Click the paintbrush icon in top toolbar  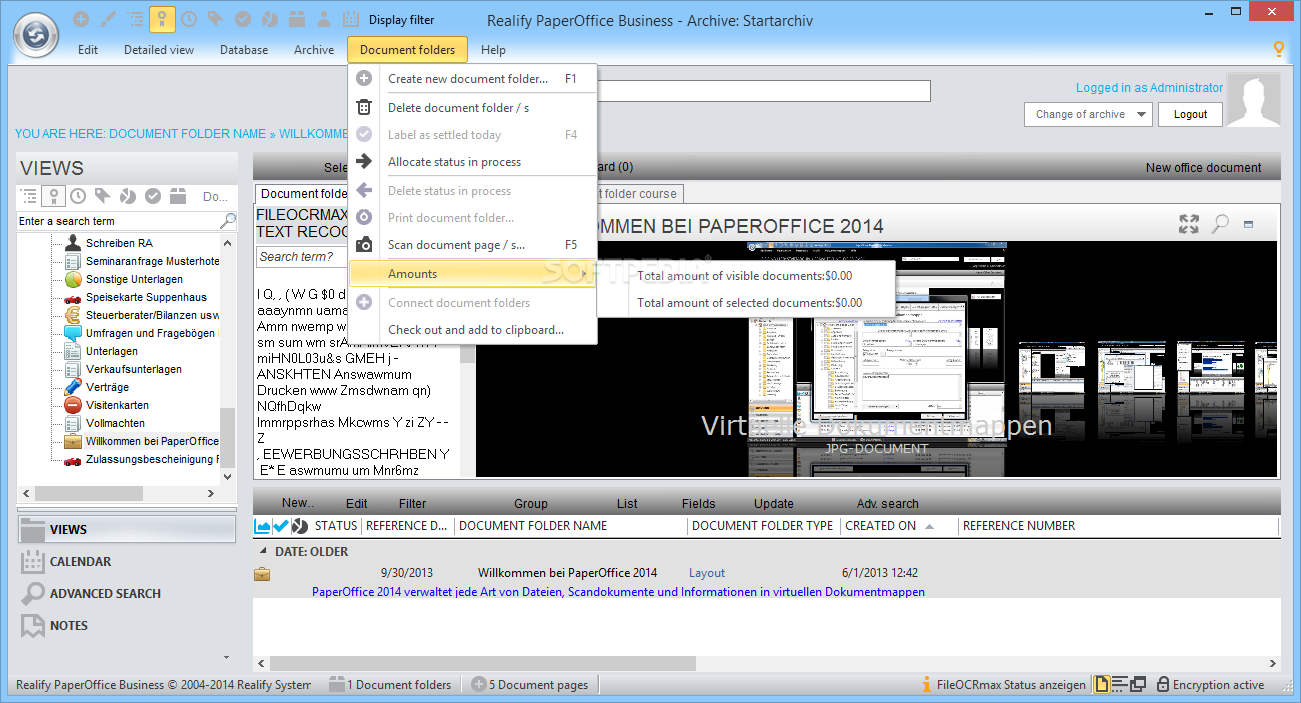coord(108,19)
